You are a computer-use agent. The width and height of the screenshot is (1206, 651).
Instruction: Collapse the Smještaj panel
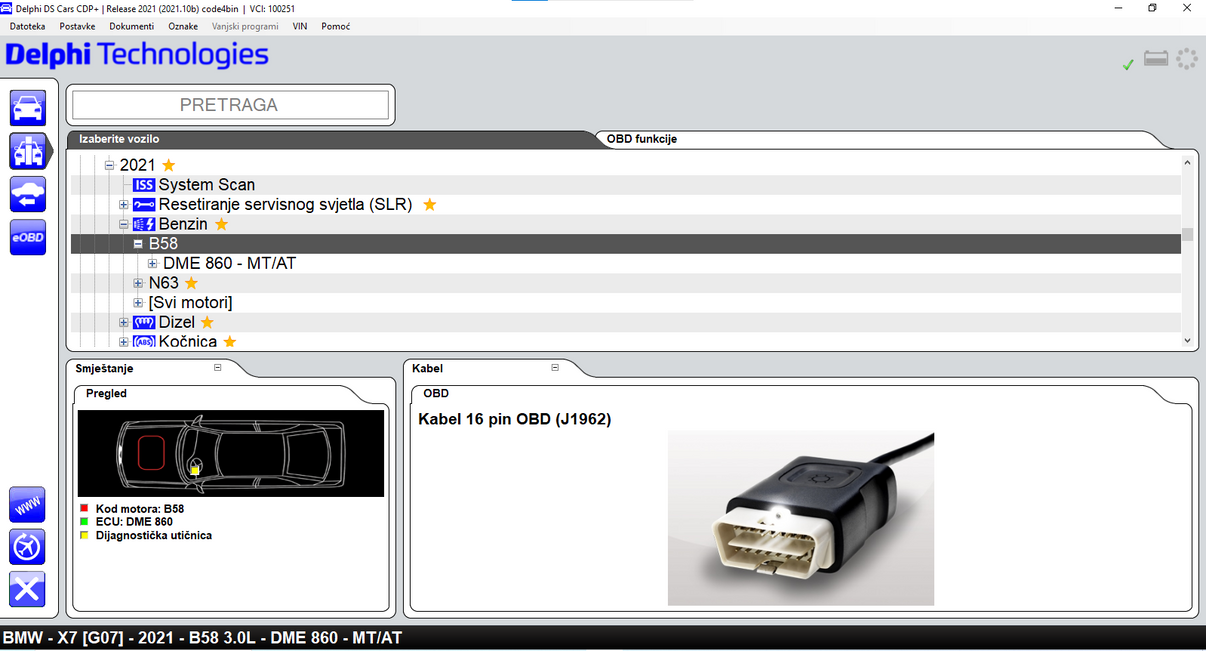(x=217, y=368)
